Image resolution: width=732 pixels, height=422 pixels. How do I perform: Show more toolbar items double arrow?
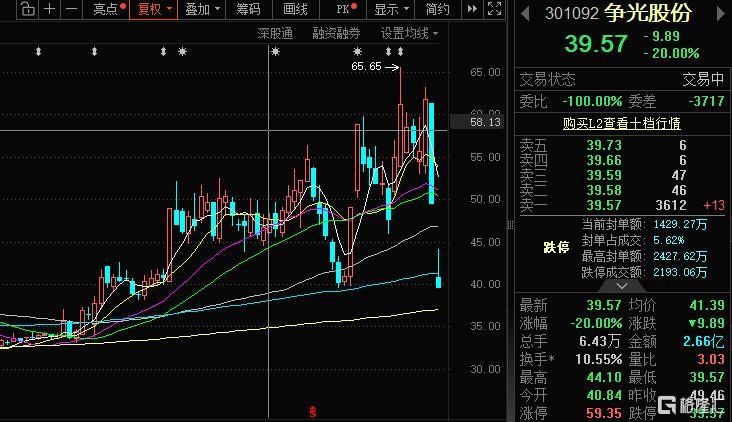point(472,9)
